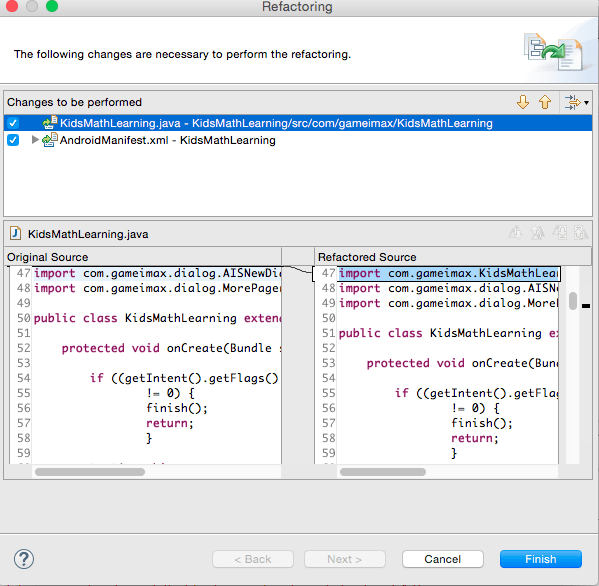Select next change down arrow icon
Screen dimensions: 599x586
click(523, 102)
